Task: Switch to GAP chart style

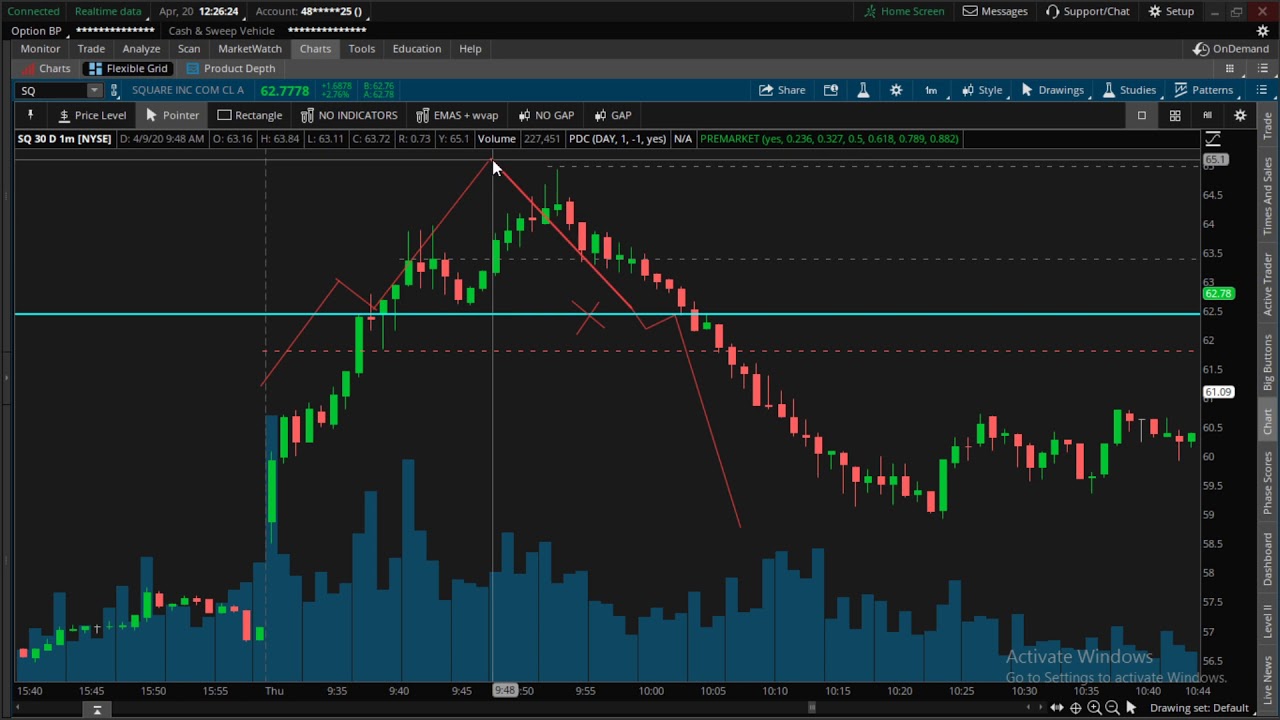Action: tap(612, 115)
